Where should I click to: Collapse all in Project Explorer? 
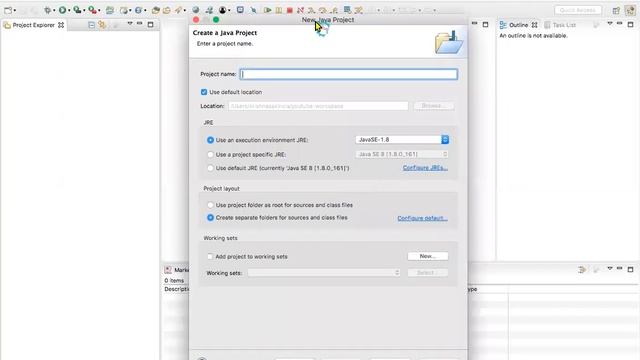pos(91,25)
